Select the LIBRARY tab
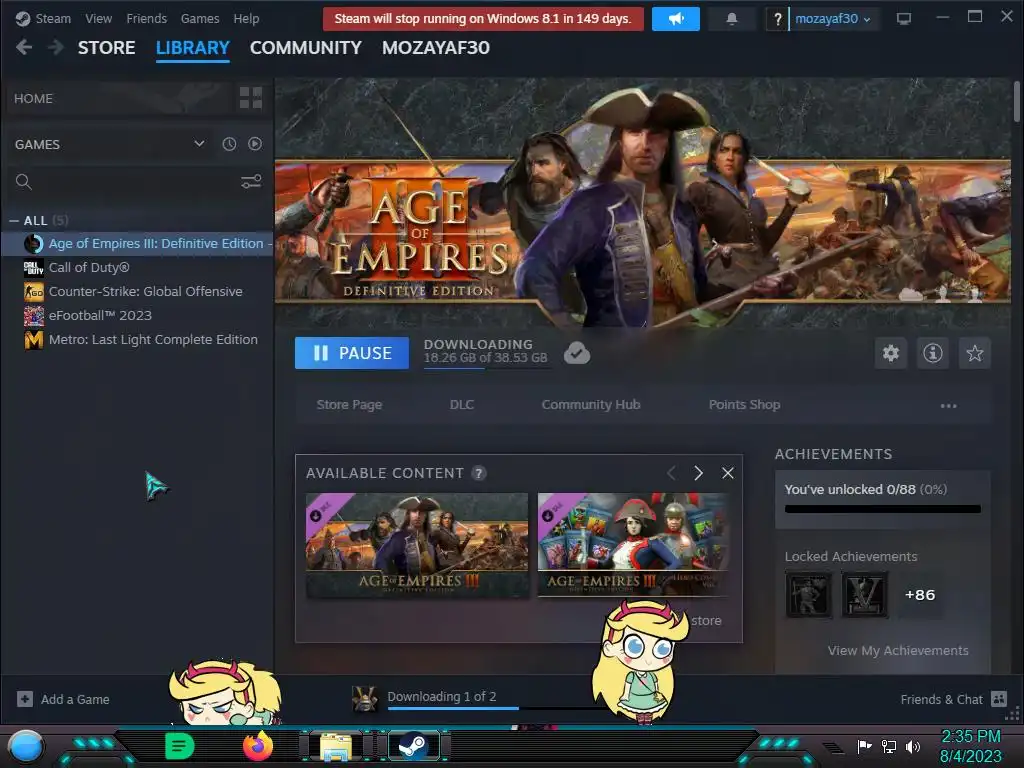 [193, 48]
